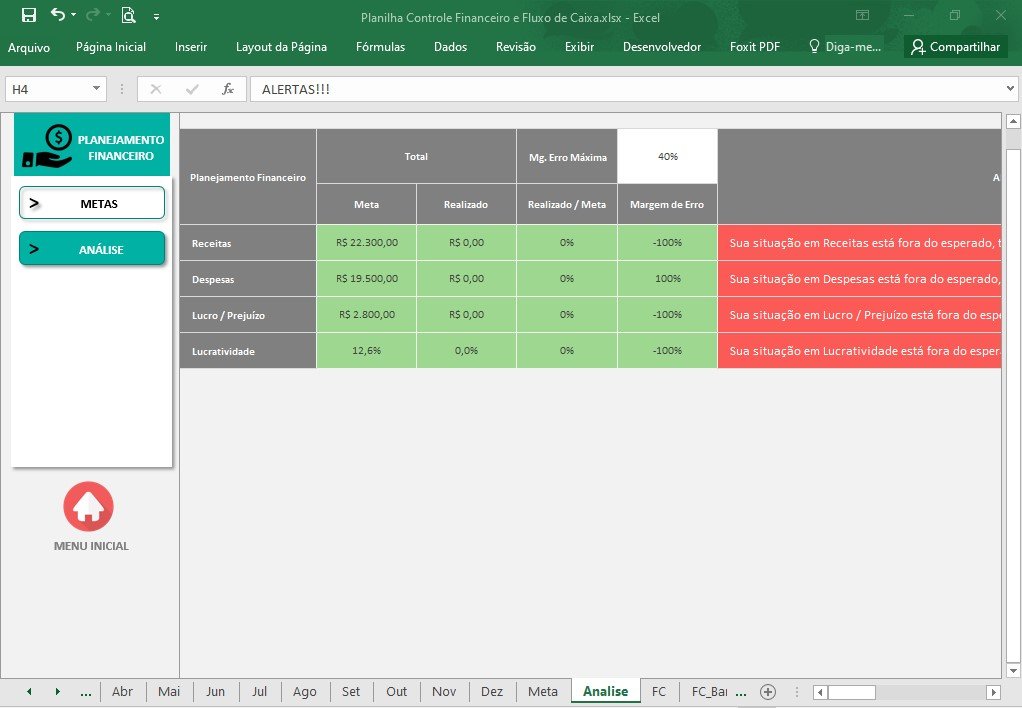1022x708 pixels.
Task: Click the ANÁLISE navigation button
Action: [x=92, y=249]
